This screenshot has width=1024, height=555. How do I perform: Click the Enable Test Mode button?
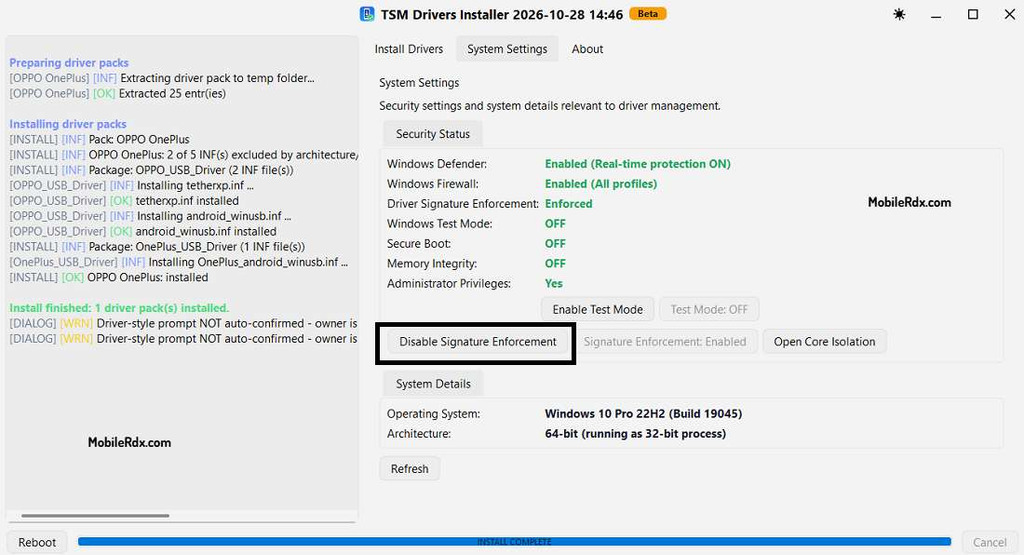click(x=598, y=309)
